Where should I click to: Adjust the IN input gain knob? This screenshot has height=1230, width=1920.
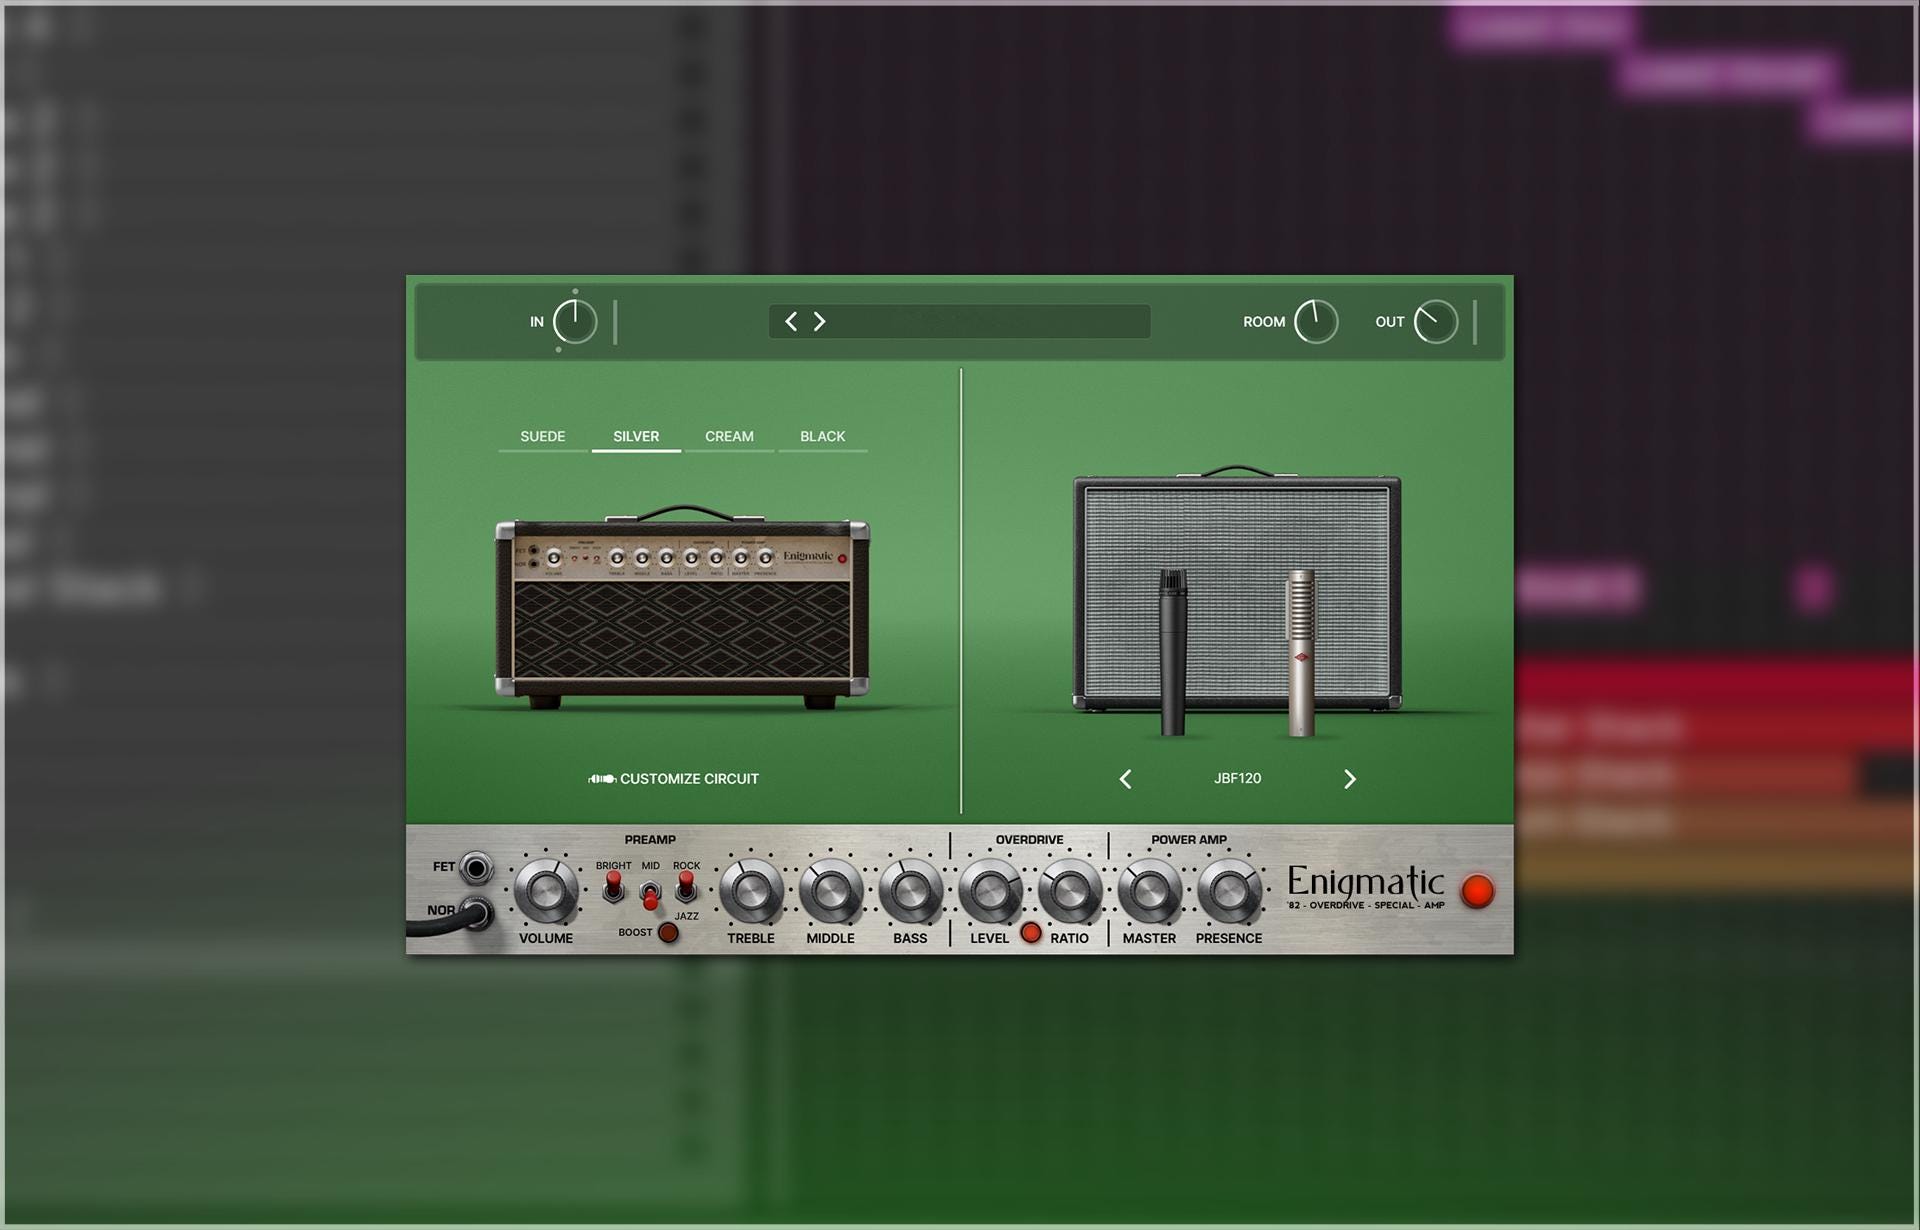575,322
